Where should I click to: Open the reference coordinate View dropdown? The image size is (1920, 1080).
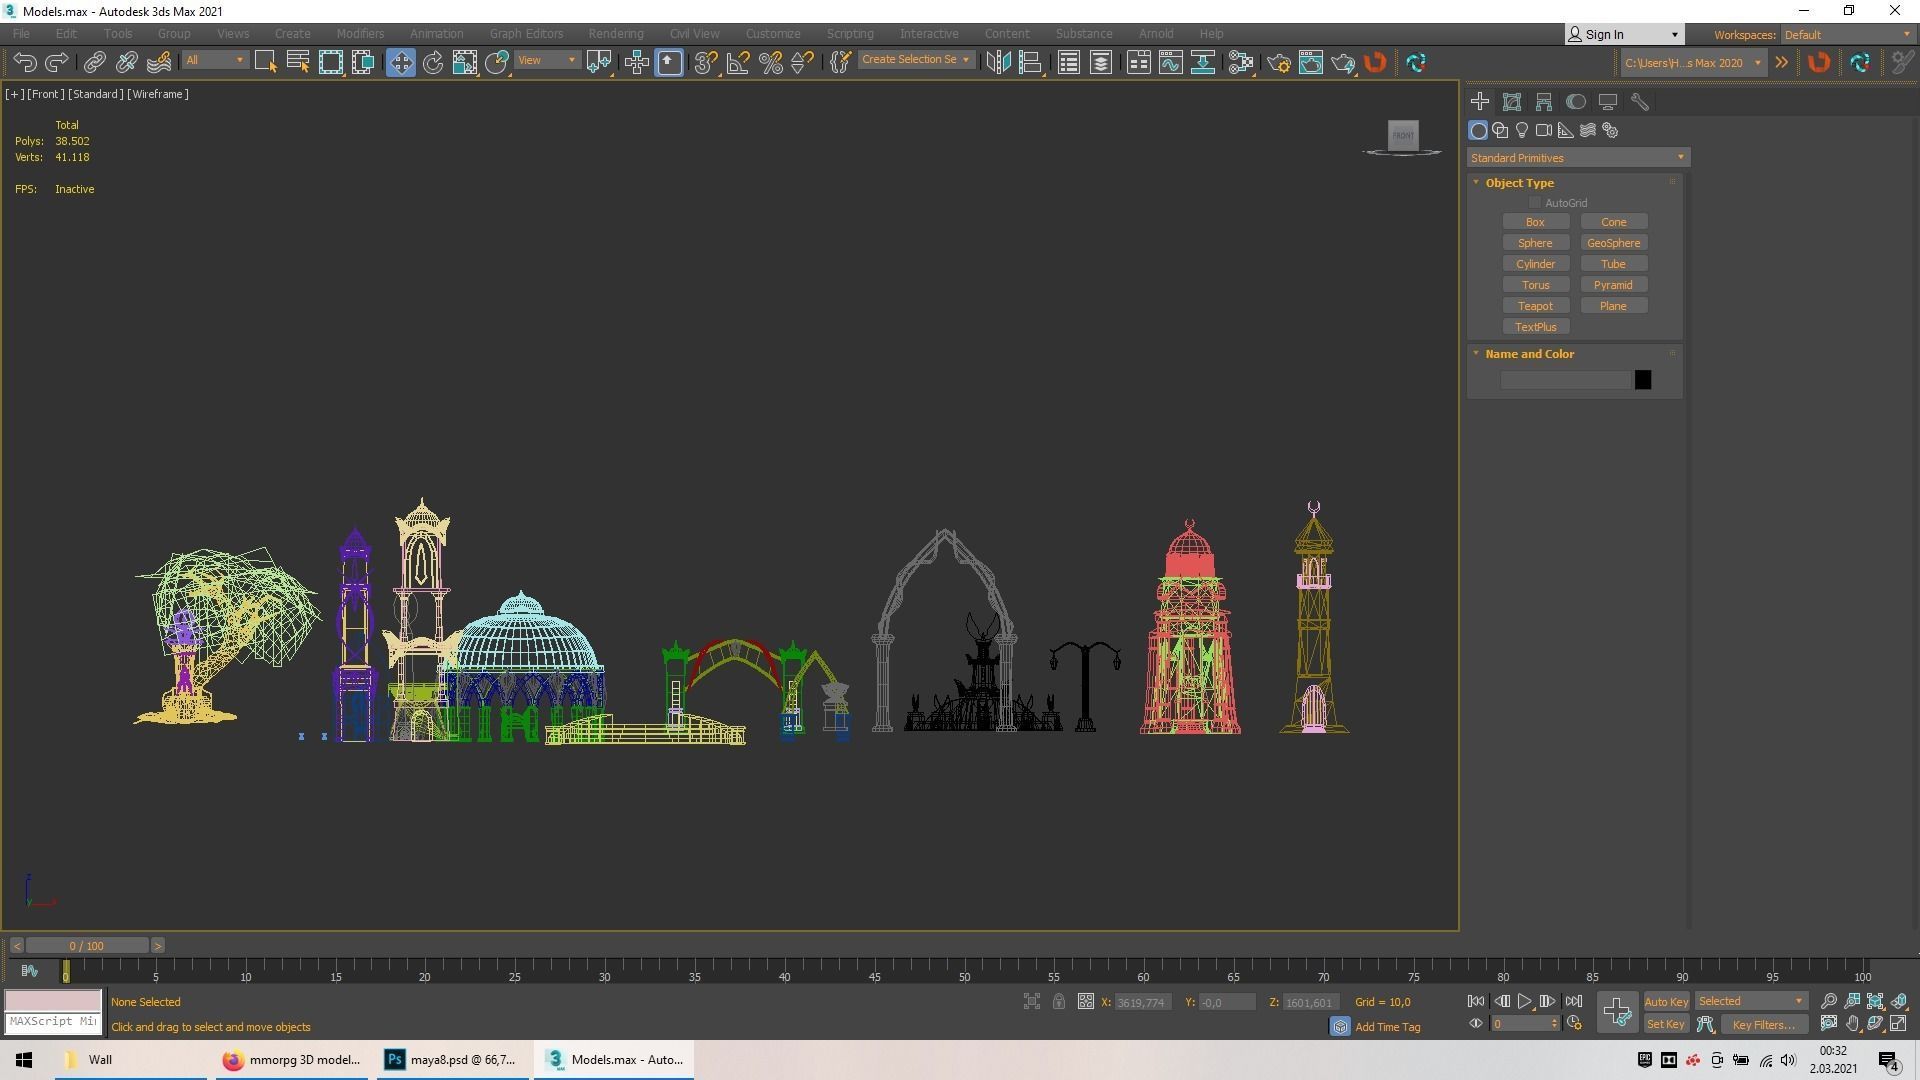coord(546,60)
